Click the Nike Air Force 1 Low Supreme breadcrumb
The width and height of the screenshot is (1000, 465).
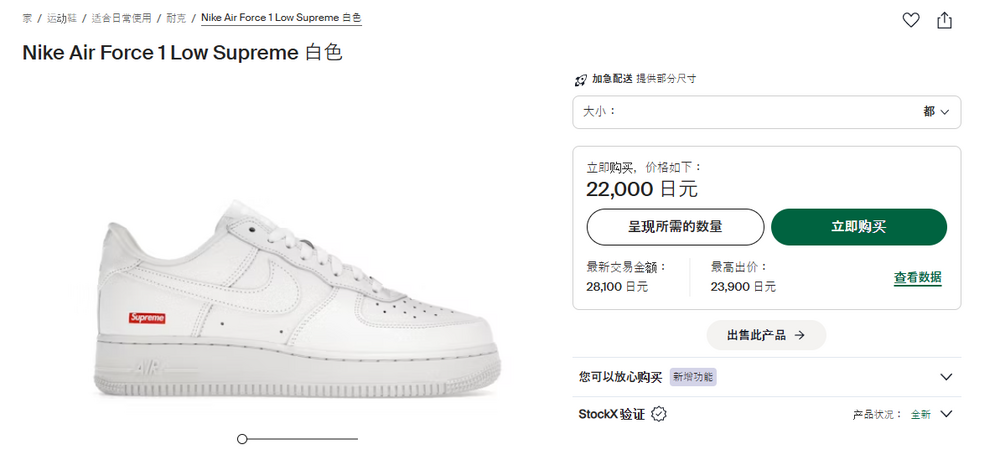pos(281,18)
